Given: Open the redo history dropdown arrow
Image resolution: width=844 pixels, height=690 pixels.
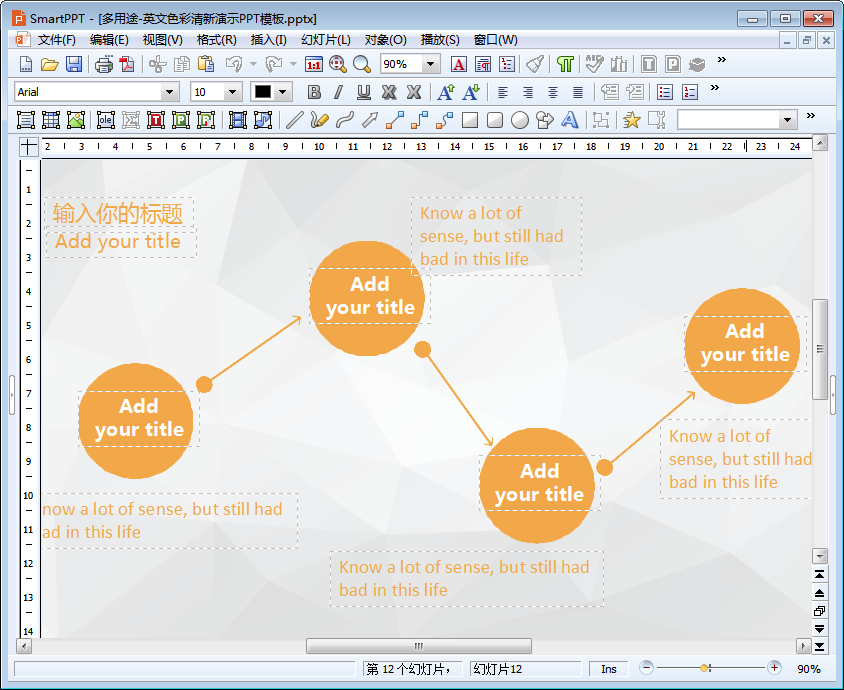Looking at the screenshot, I should pos(293,65).
